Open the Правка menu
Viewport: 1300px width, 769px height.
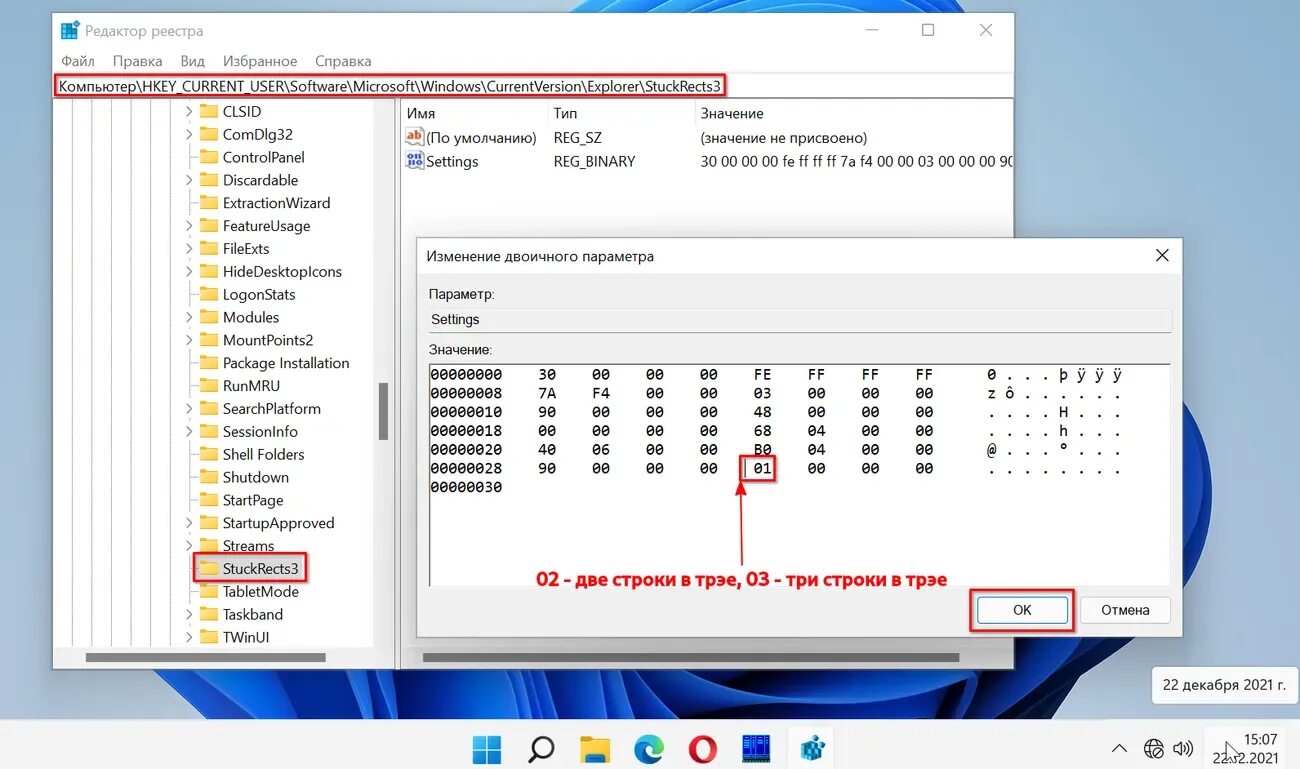point(137,61)
